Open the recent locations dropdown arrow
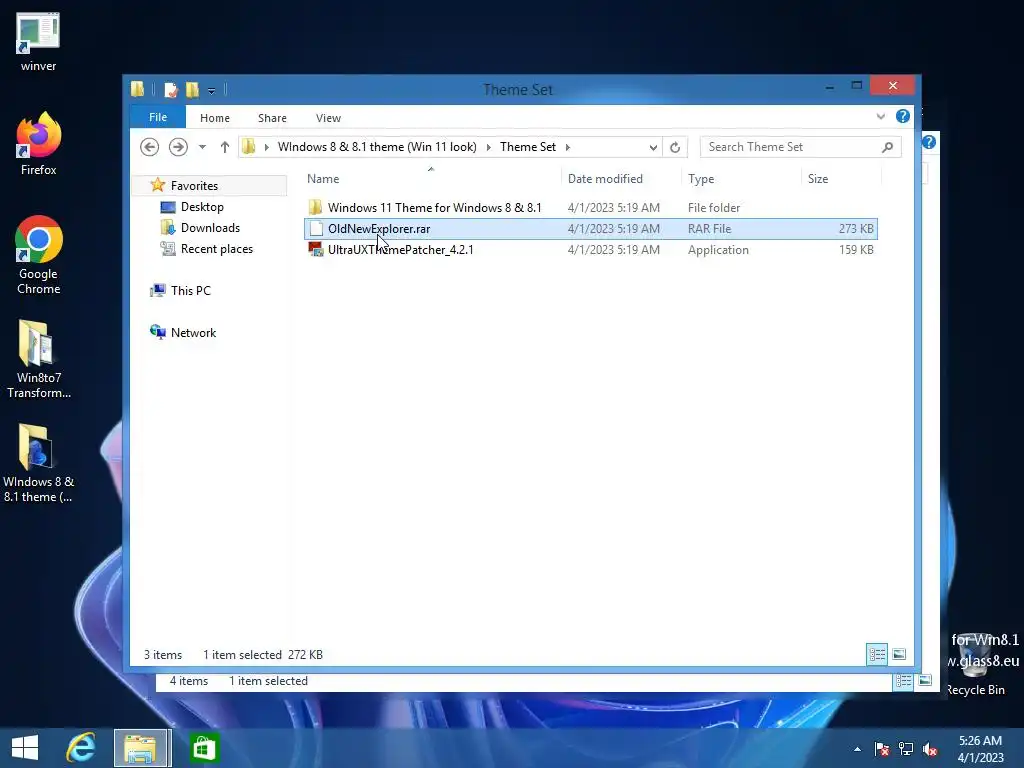The image size is (1024, 768). [x=202, y=147]
